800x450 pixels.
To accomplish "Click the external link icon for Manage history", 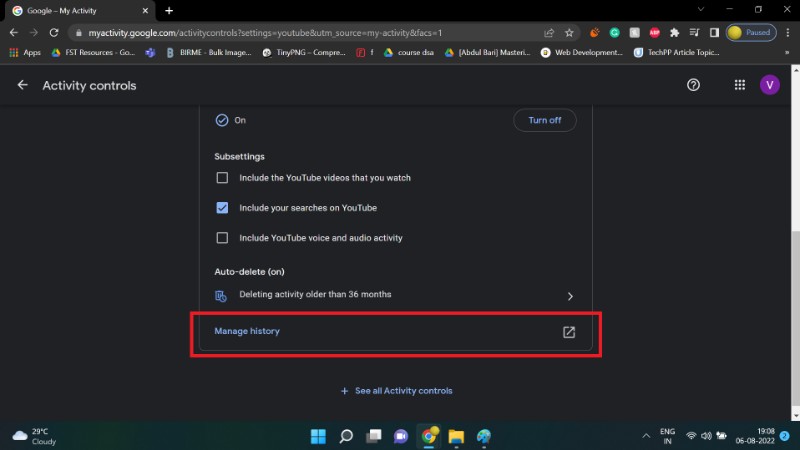I will [x=569, y=332].
